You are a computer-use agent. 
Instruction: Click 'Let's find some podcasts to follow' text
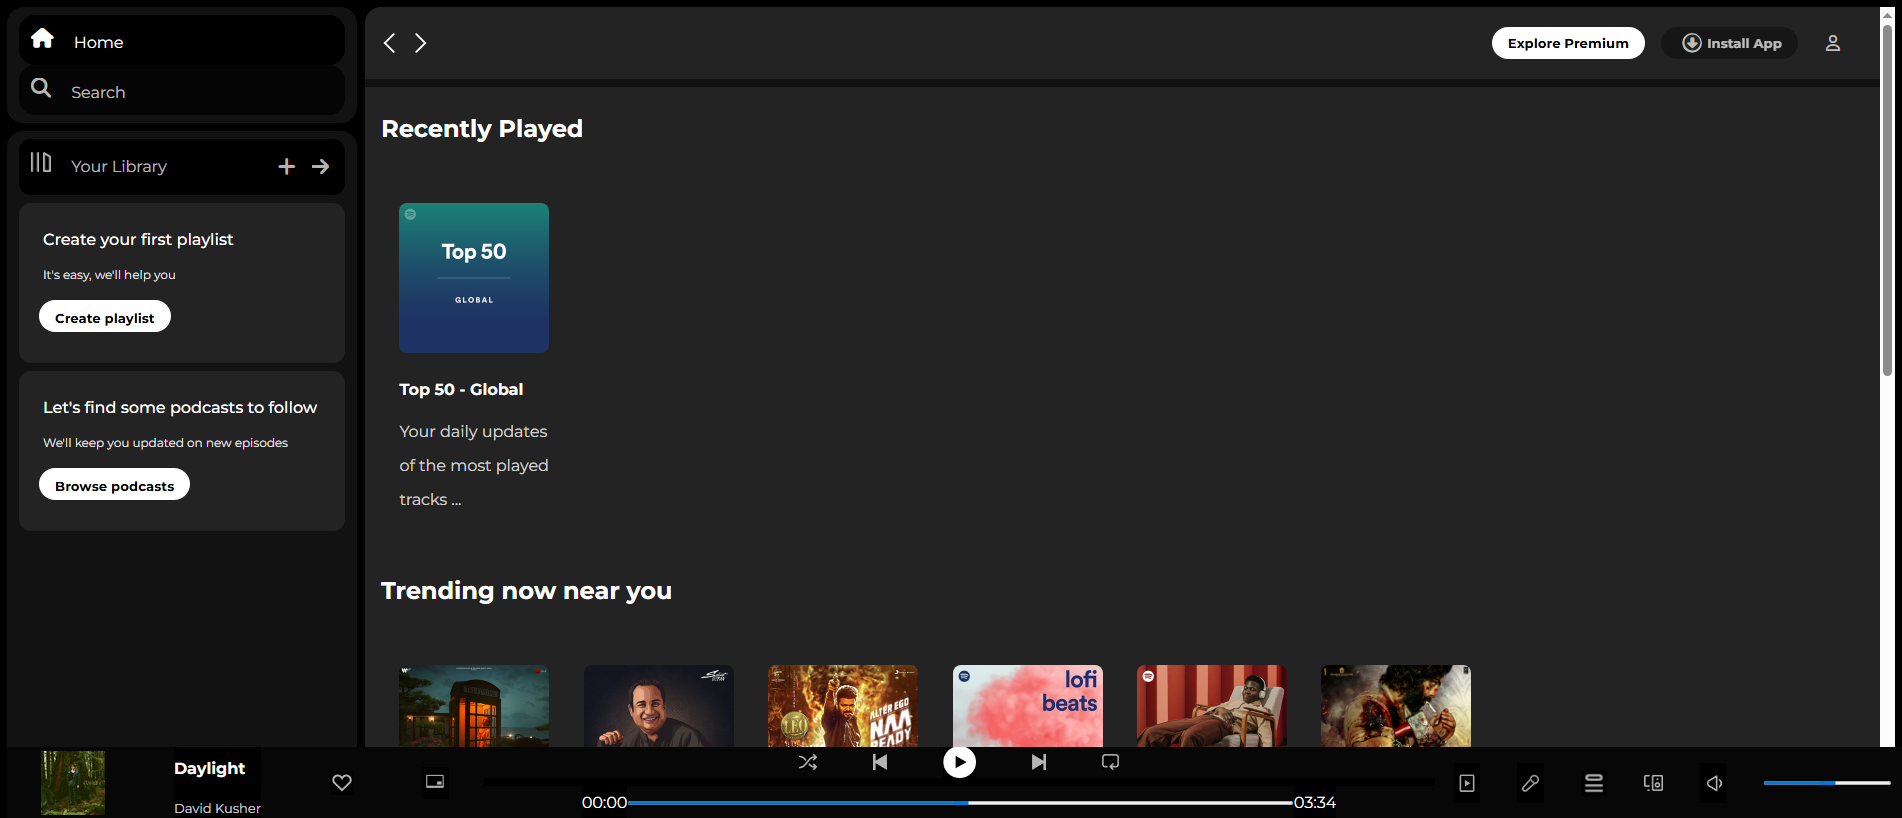180,407
